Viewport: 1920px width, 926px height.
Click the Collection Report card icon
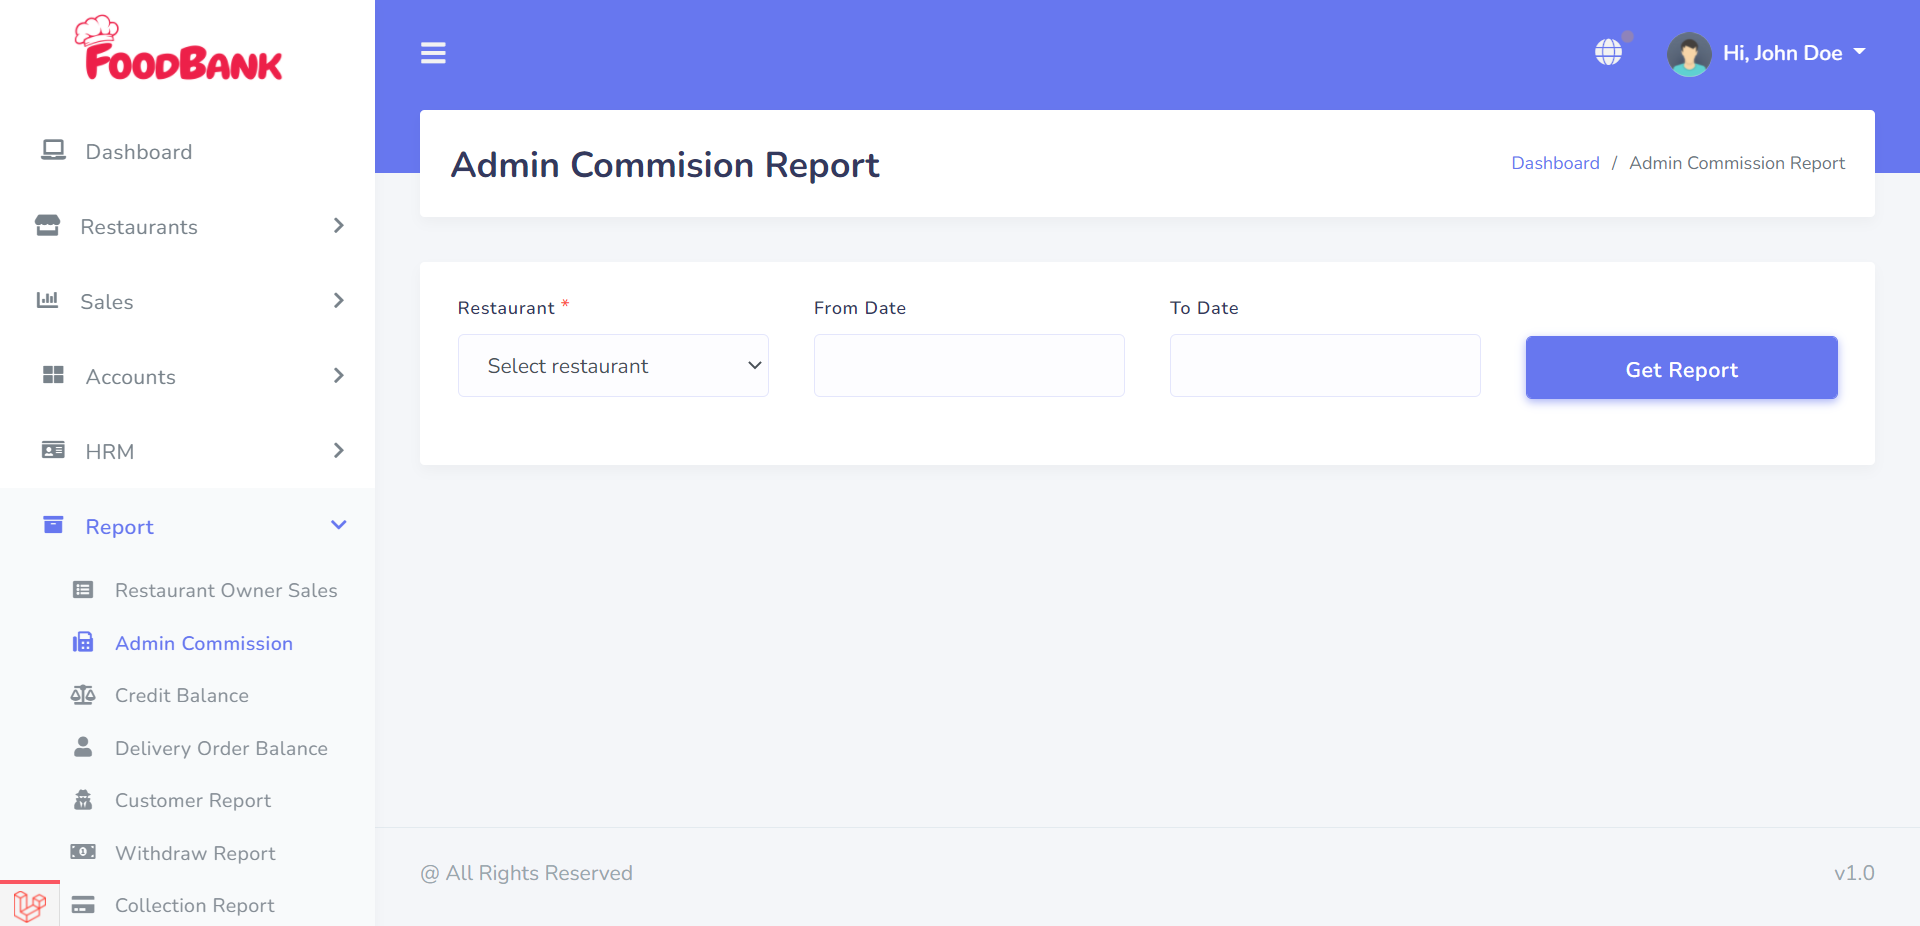coord(83,905)
